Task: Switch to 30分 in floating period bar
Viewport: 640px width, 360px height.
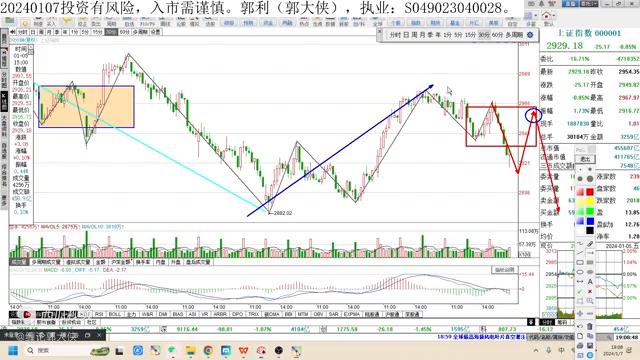Action: pos(484,35)
